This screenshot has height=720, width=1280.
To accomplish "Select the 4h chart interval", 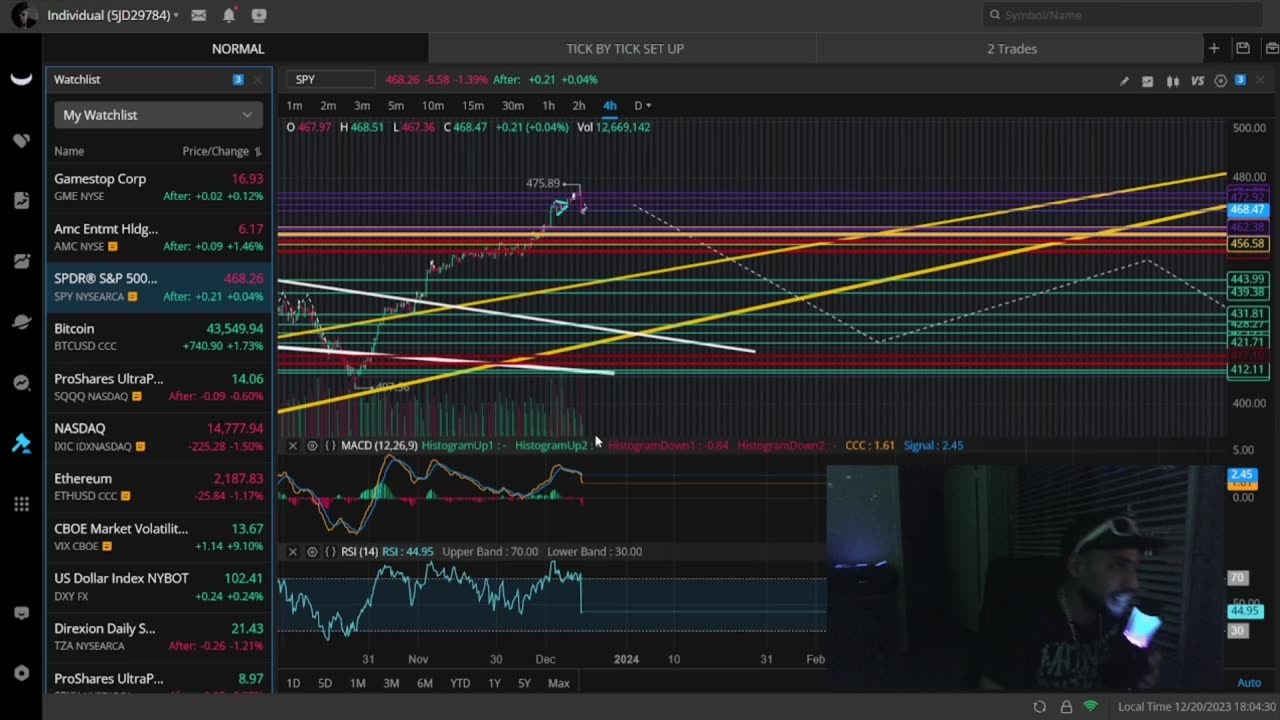I will coord(610,106).
